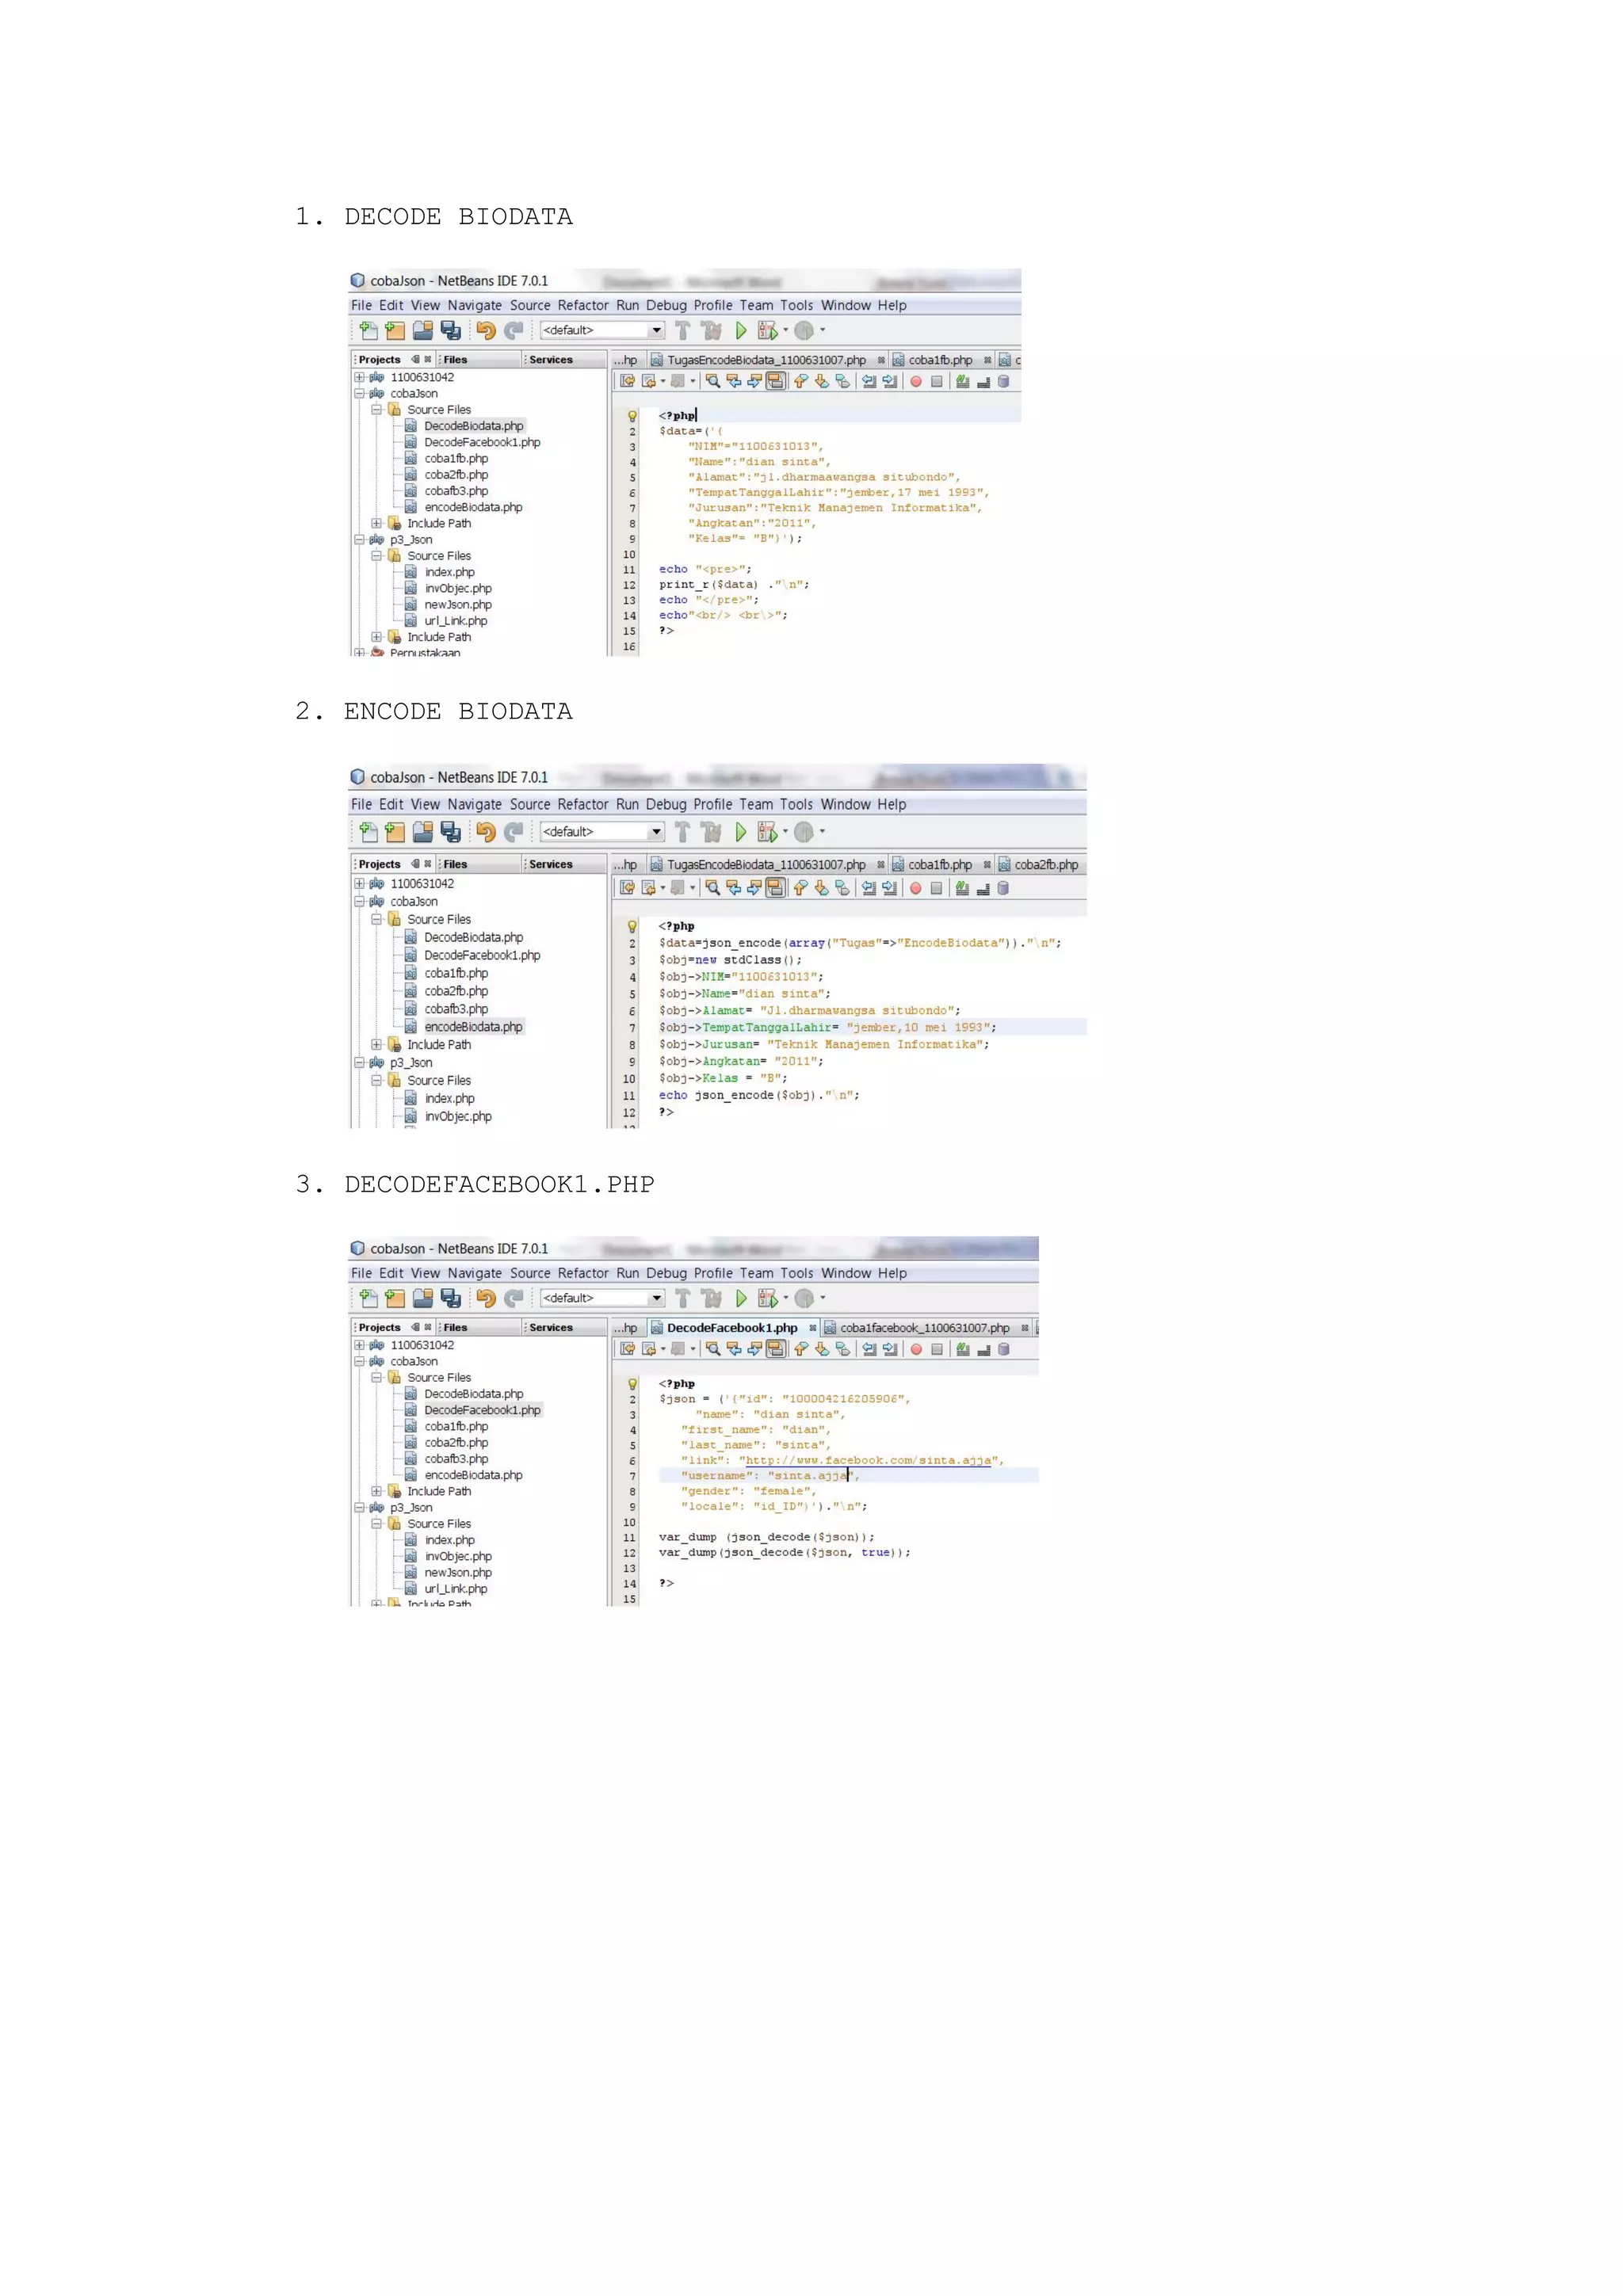Click Shift Line Left icon in Encode Biodata screenshot
This screenshot has height=2296, width=1623.
pos(869,888)
